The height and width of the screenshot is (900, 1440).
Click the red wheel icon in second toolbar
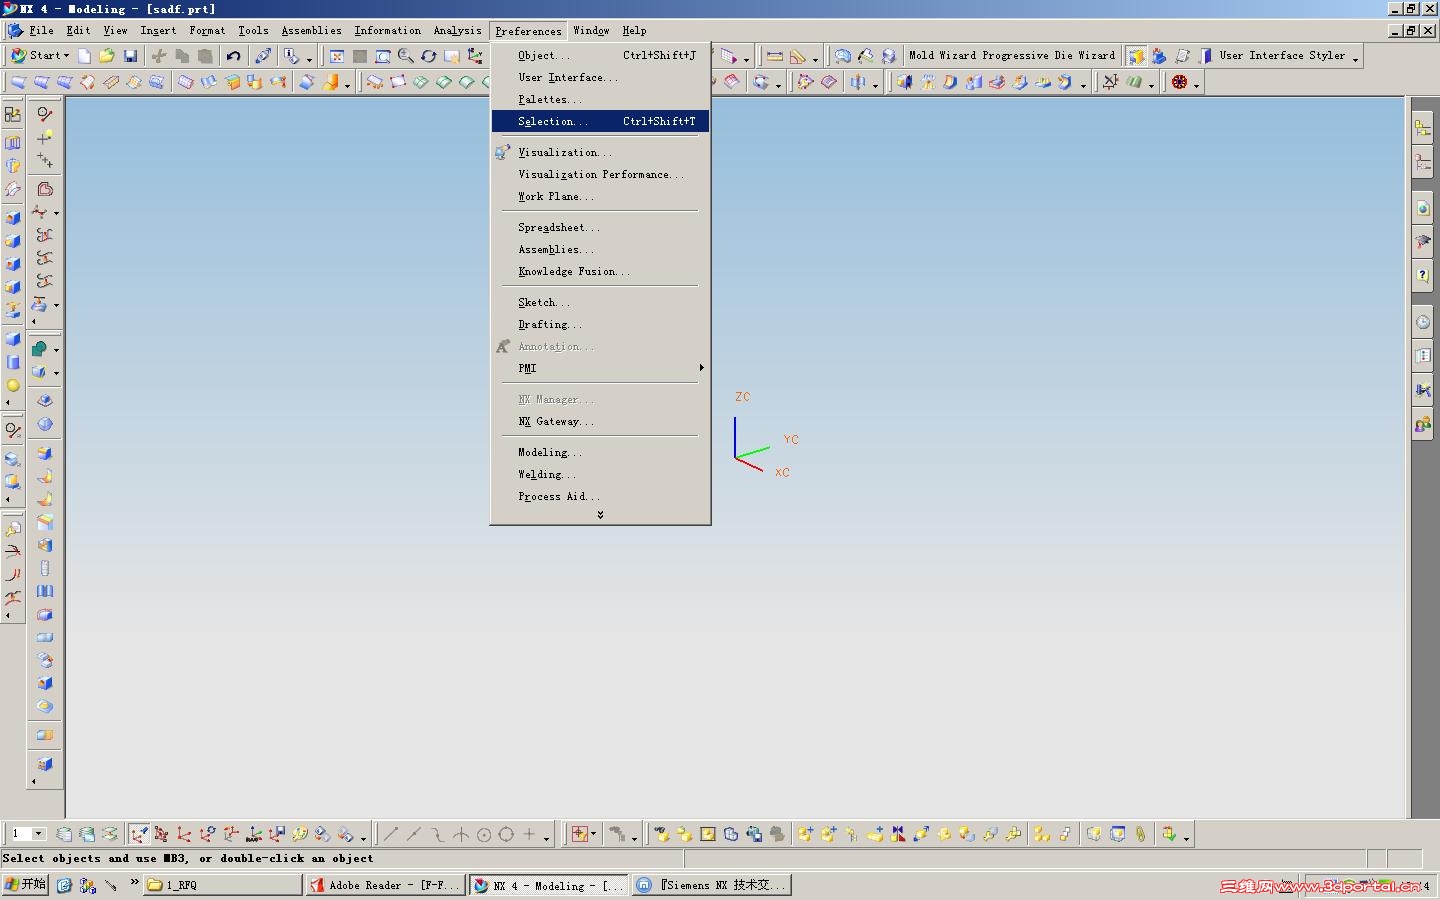click(1180, 82)
